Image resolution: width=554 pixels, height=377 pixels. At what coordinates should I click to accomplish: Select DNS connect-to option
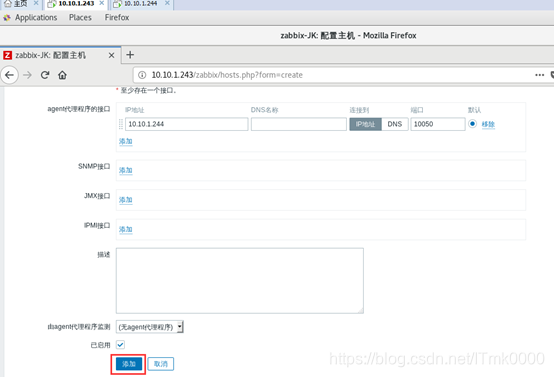tap(395, 124)
